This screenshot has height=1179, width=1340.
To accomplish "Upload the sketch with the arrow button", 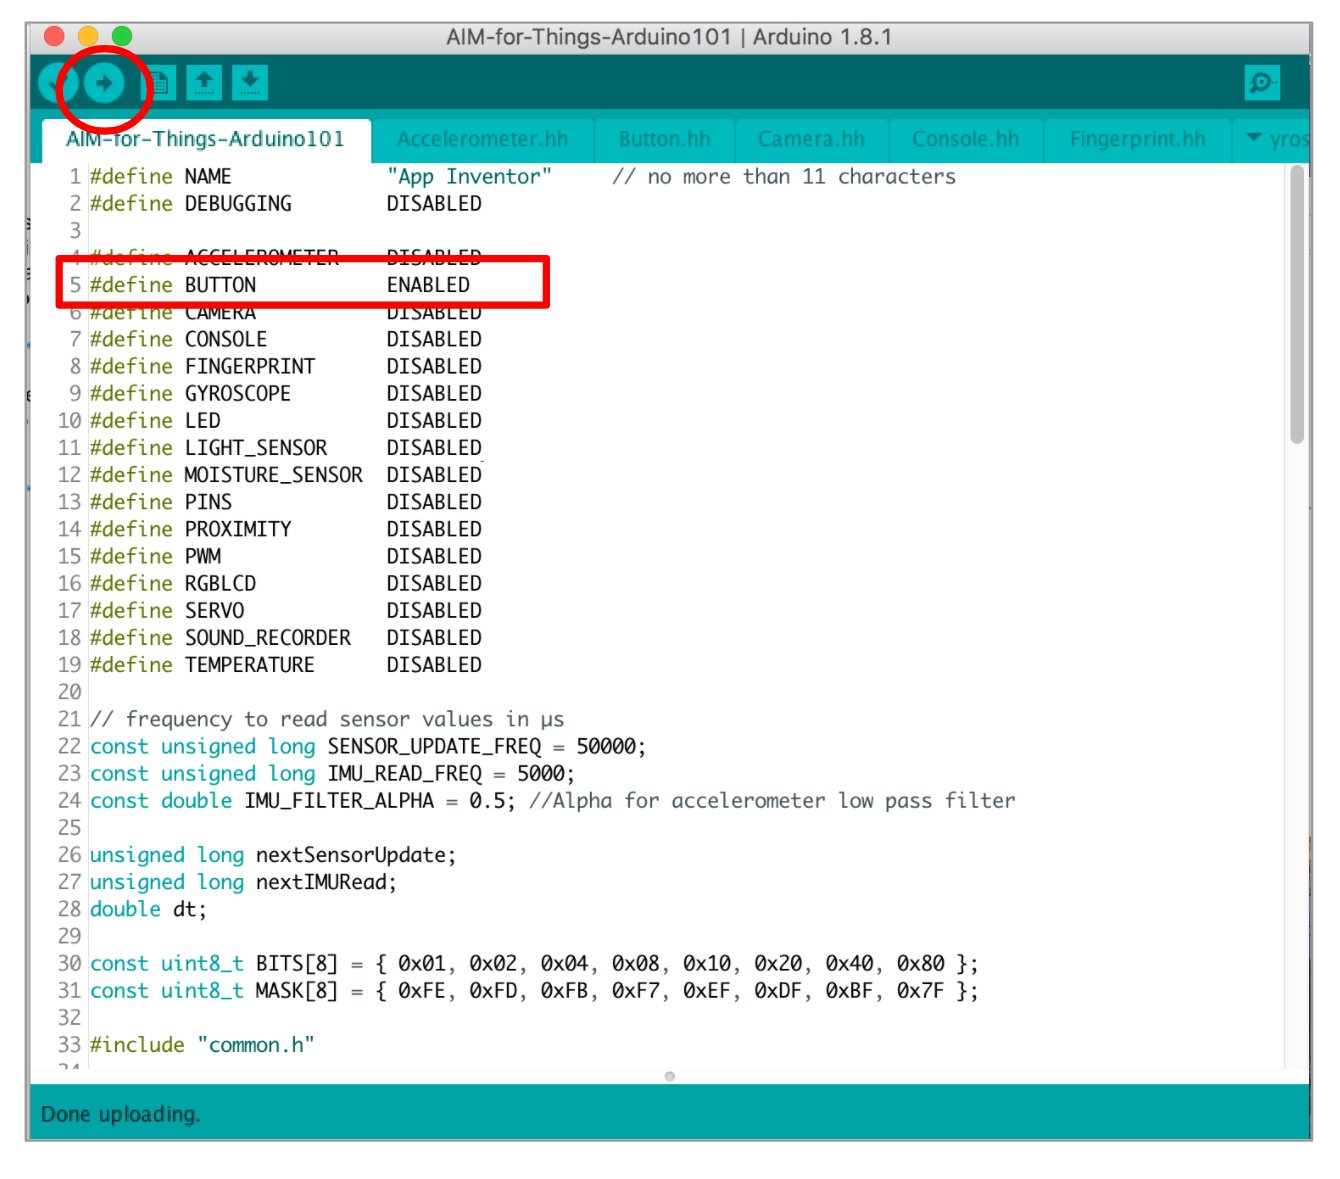I will pos(104,83).
